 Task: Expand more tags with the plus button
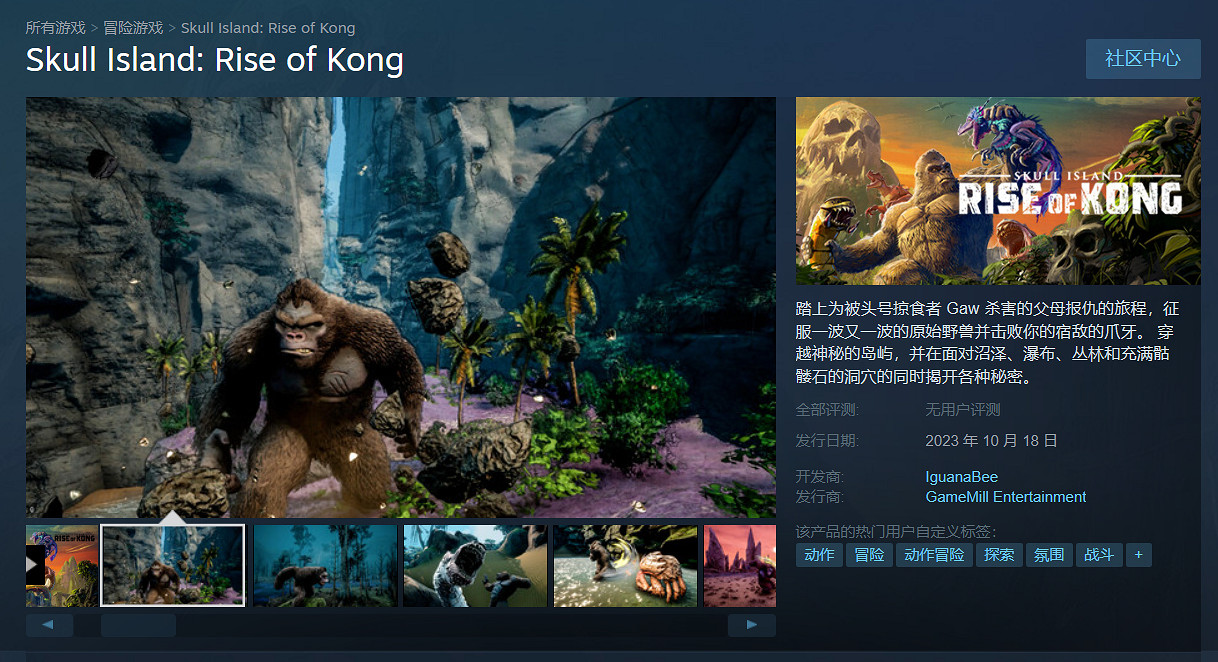pyautogui.click(x=1138, y=555)
